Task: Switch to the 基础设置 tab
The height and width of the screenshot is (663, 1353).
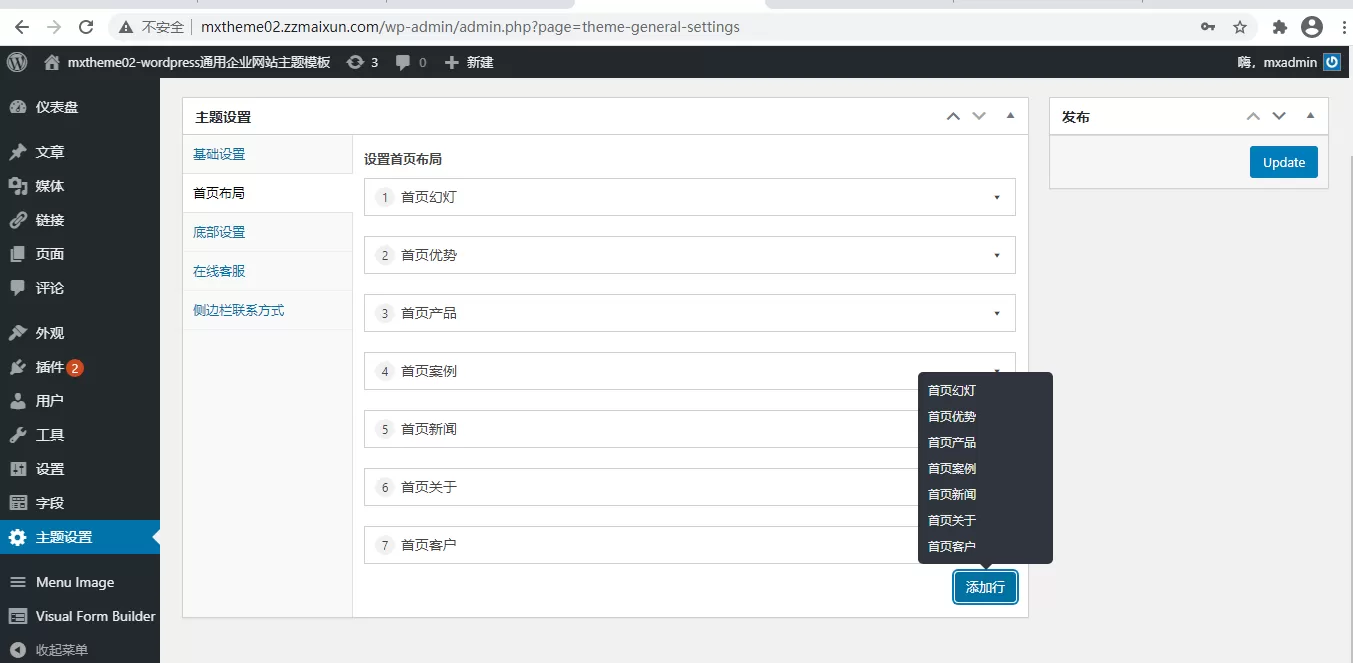Action: pyautogui.click(x=219, y=154)
